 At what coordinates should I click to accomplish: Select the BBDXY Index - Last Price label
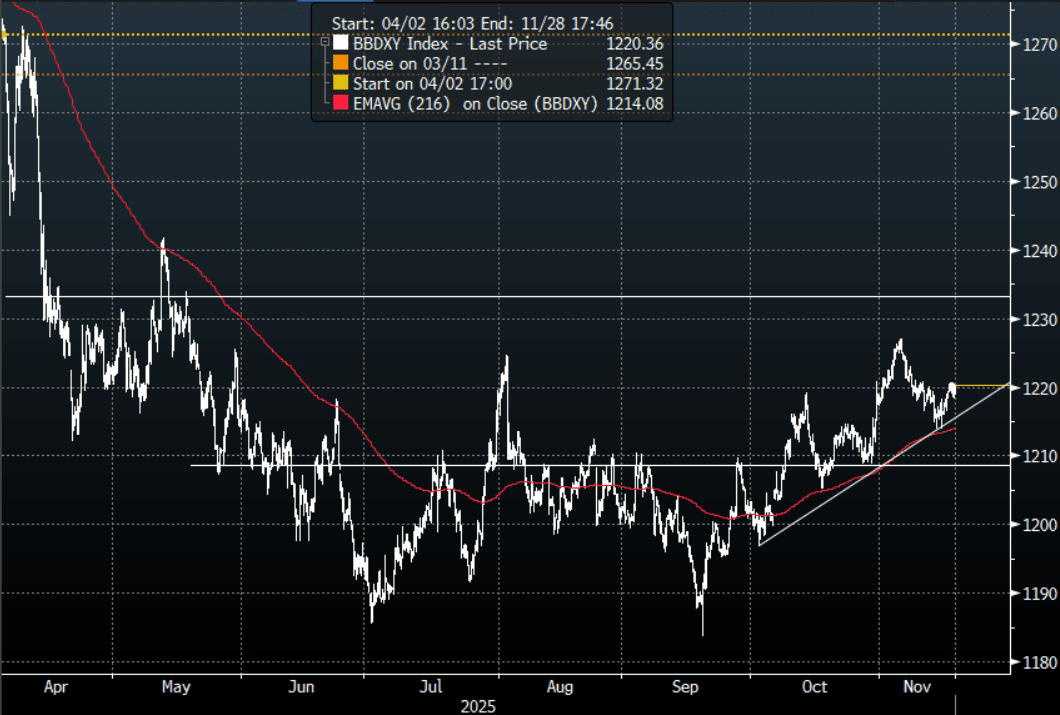(x=450, y=44)
